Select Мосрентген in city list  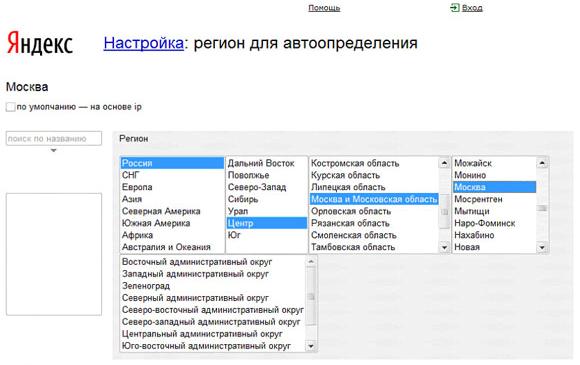click(495, 199)
